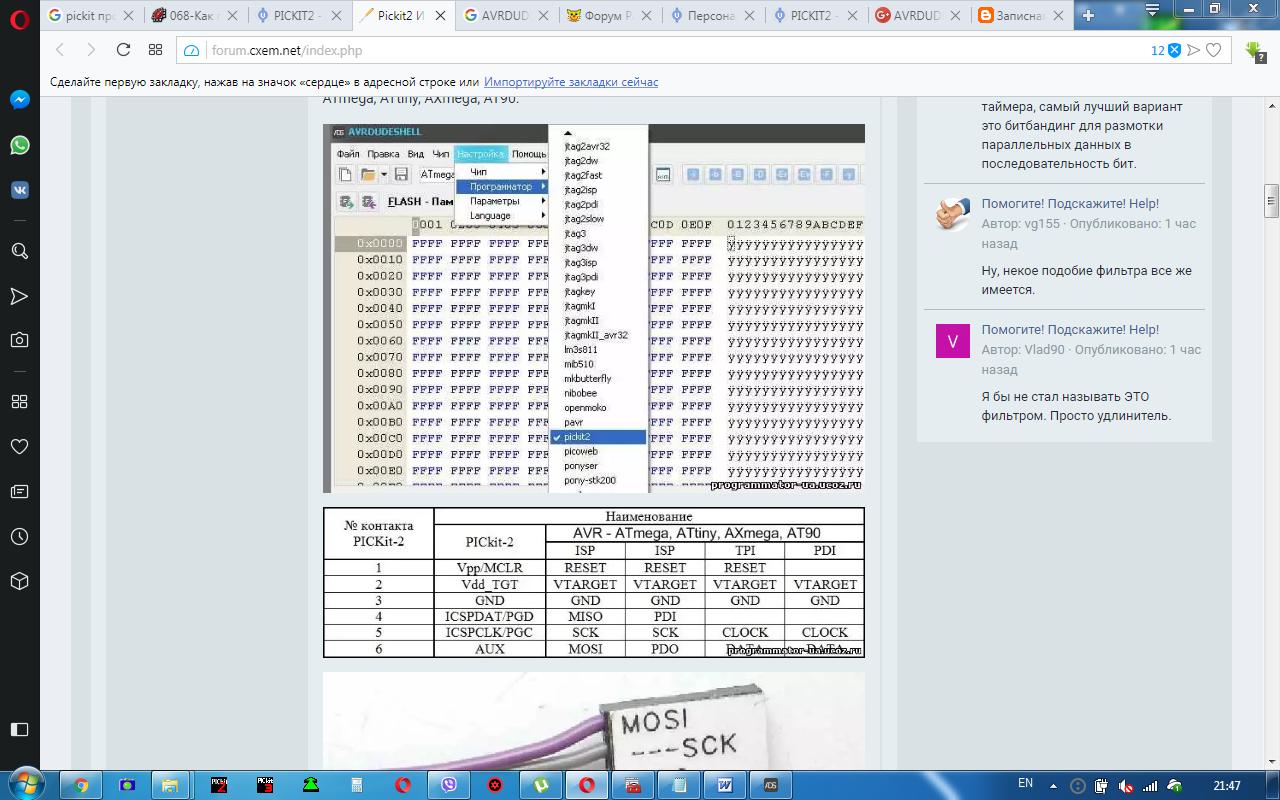Go forward to the next page
Image resolution: width=1280 pixels, height=800 pixels.
coord(91,50)
